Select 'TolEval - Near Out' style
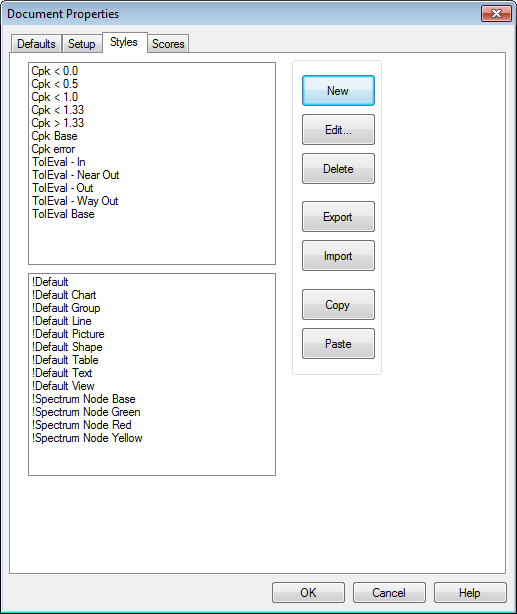Image resolution: width=517 pixels, height=614 pixels. coord(76,175)
